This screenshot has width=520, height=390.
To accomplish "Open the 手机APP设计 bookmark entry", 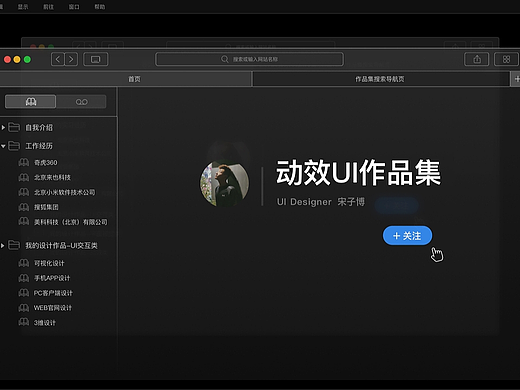I will coord(52,278).
